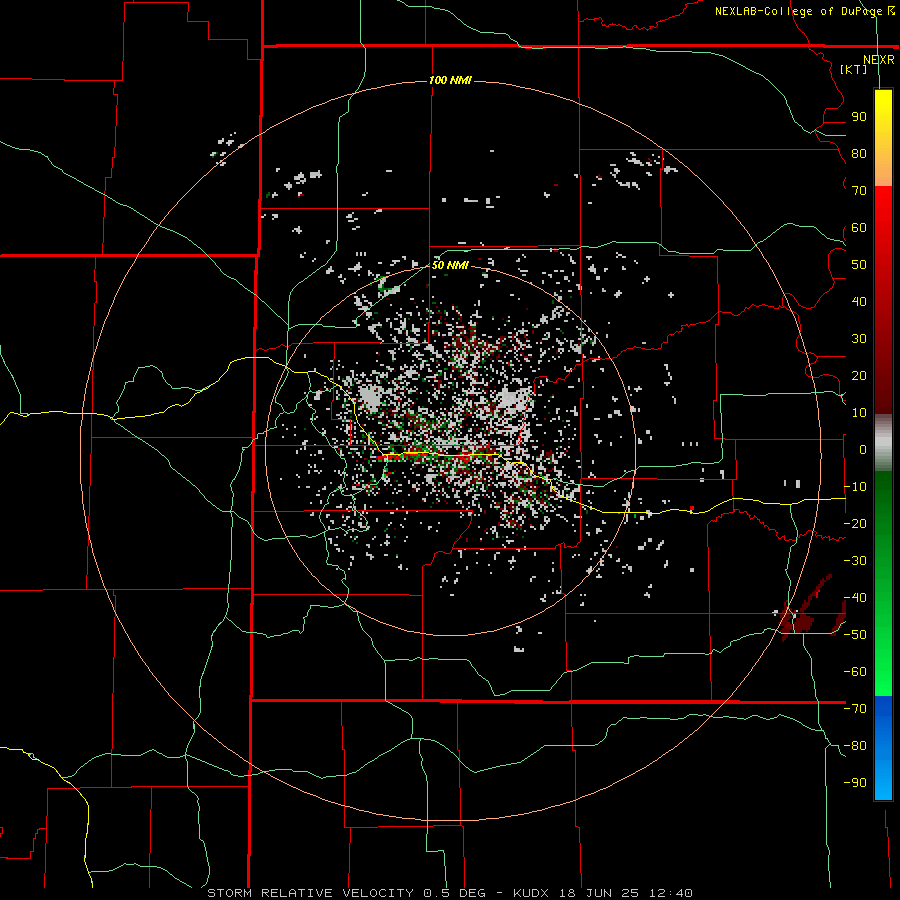Click the -30 scale value
The image size is (900, 900).
click(x=855, y=561)
